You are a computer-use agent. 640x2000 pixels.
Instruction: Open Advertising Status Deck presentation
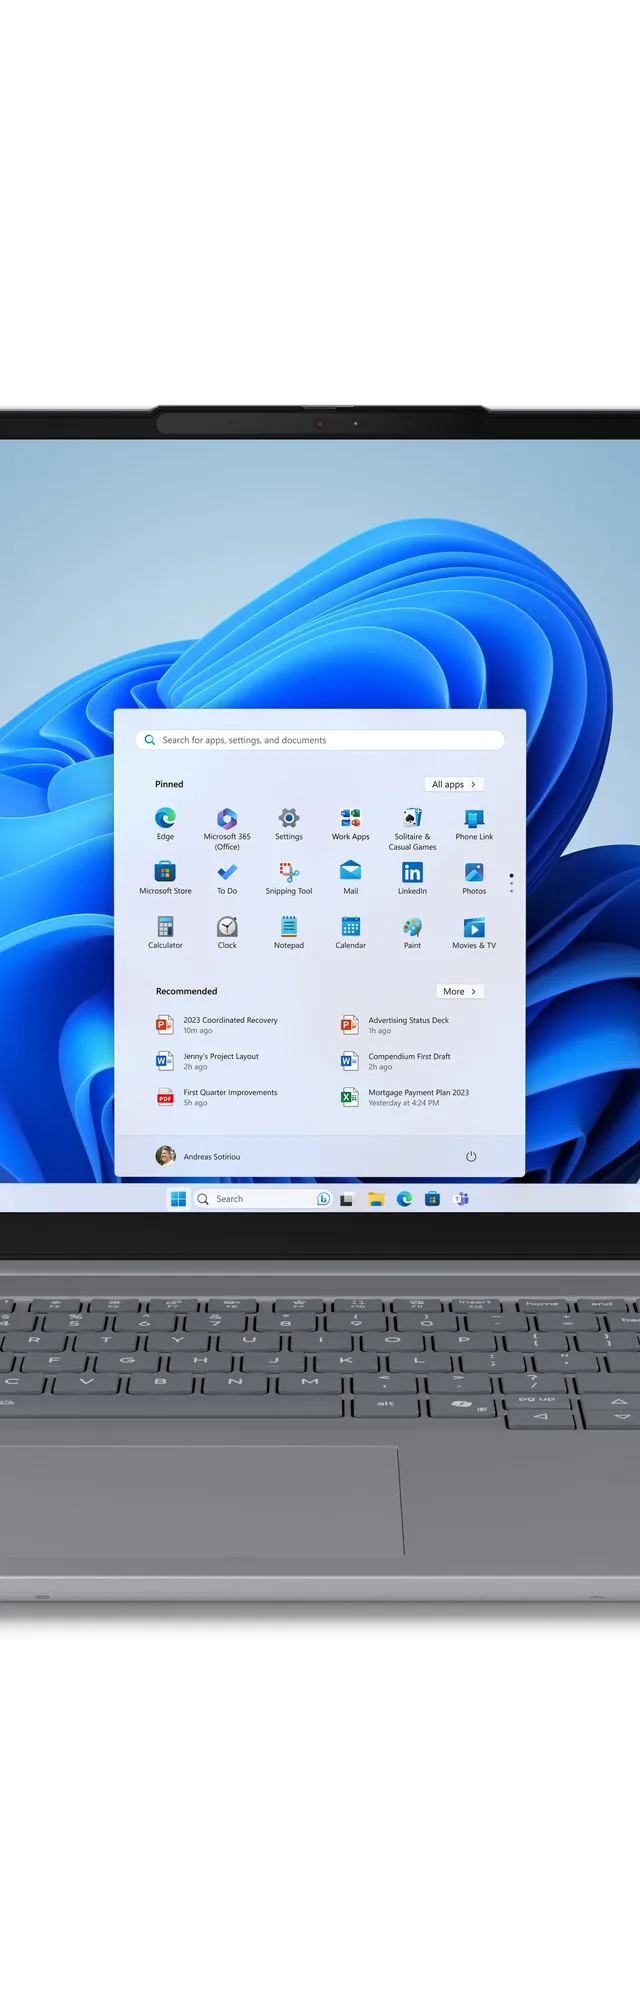pos(395,1025)
